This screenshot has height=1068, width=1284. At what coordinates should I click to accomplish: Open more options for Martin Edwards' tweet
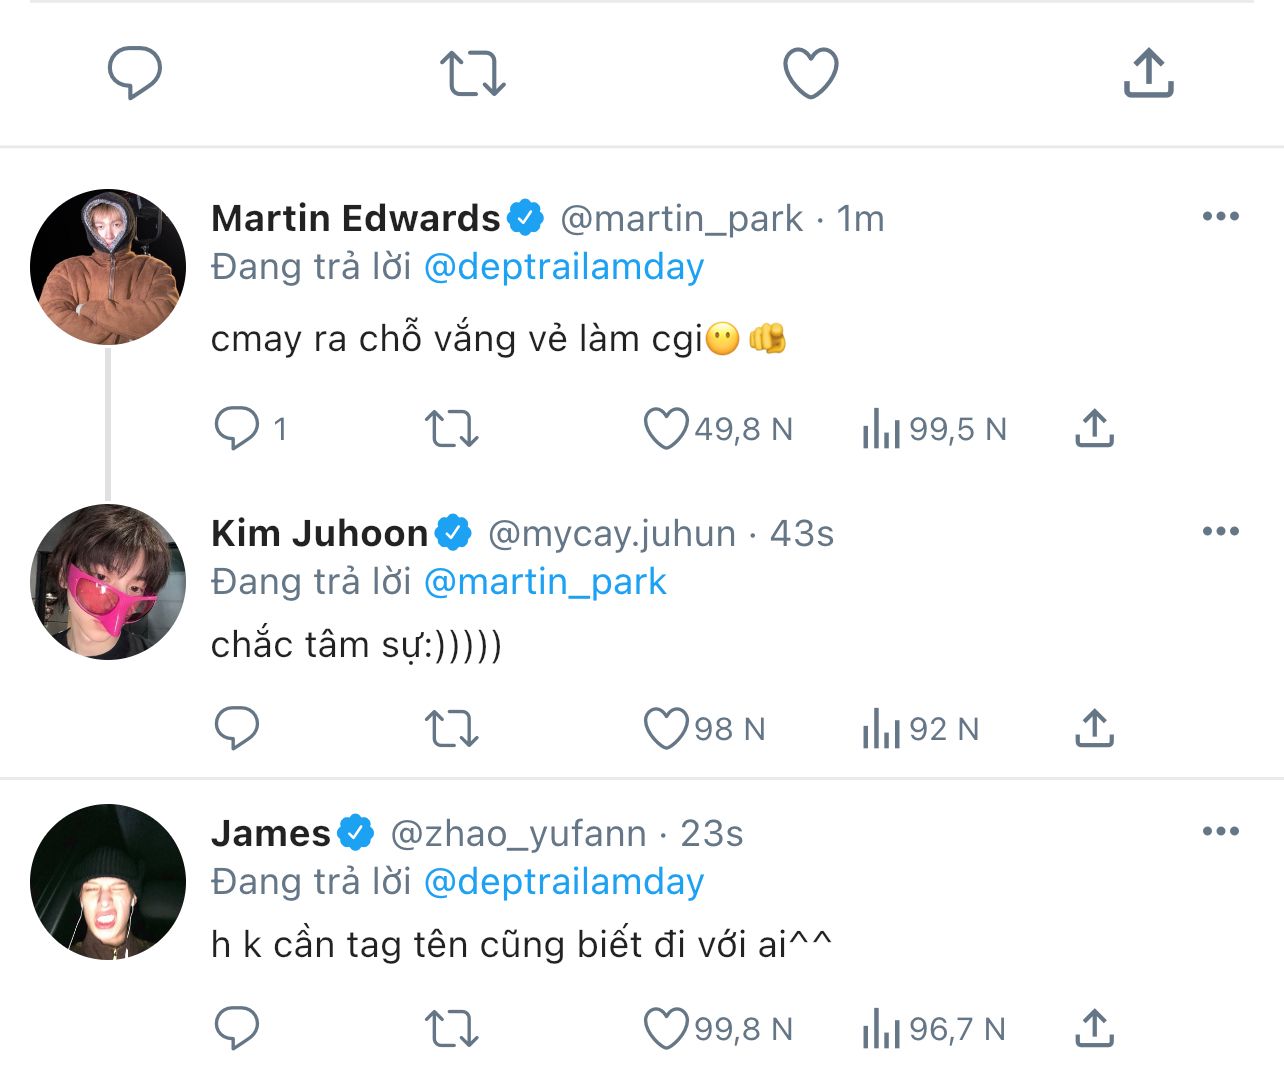(1220, 217)
